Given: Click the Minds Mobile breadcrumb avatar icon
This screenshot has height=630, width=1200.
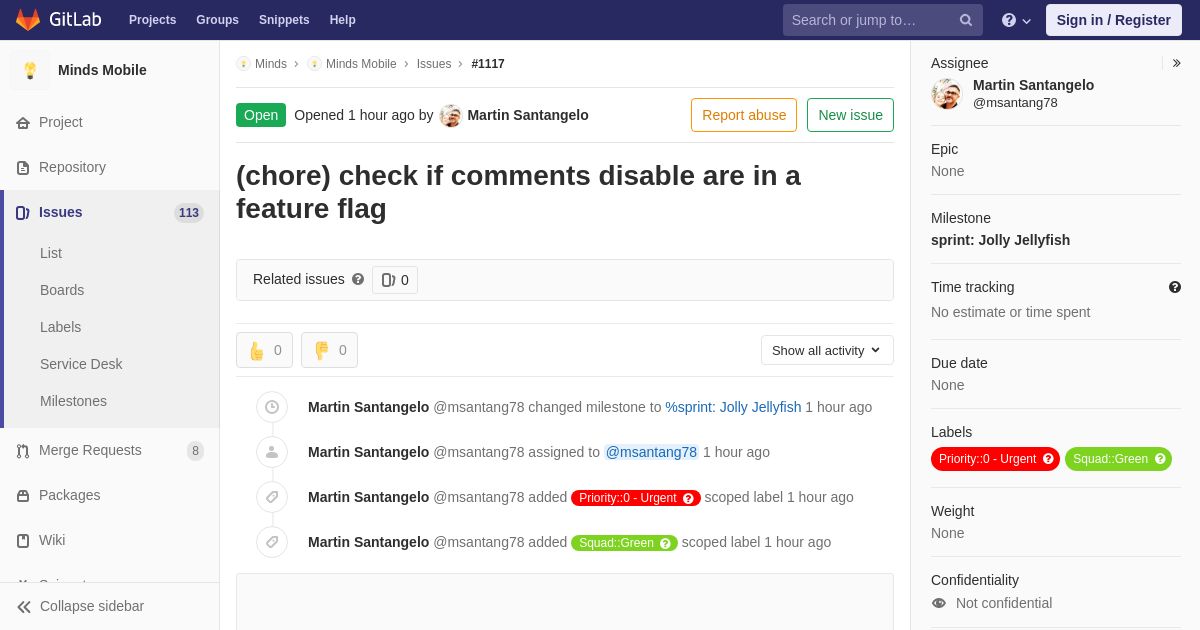Looking at the screenshot, I should pos(314,64).
